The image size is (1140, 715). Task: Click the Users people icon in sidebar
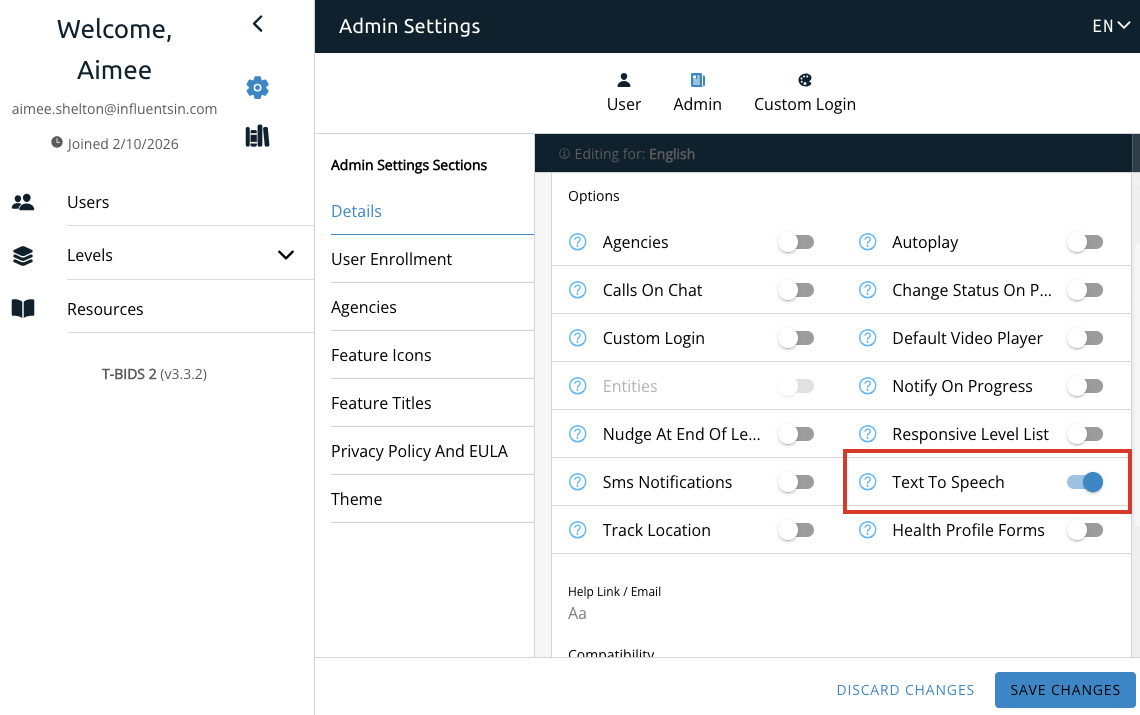[23, 202]
